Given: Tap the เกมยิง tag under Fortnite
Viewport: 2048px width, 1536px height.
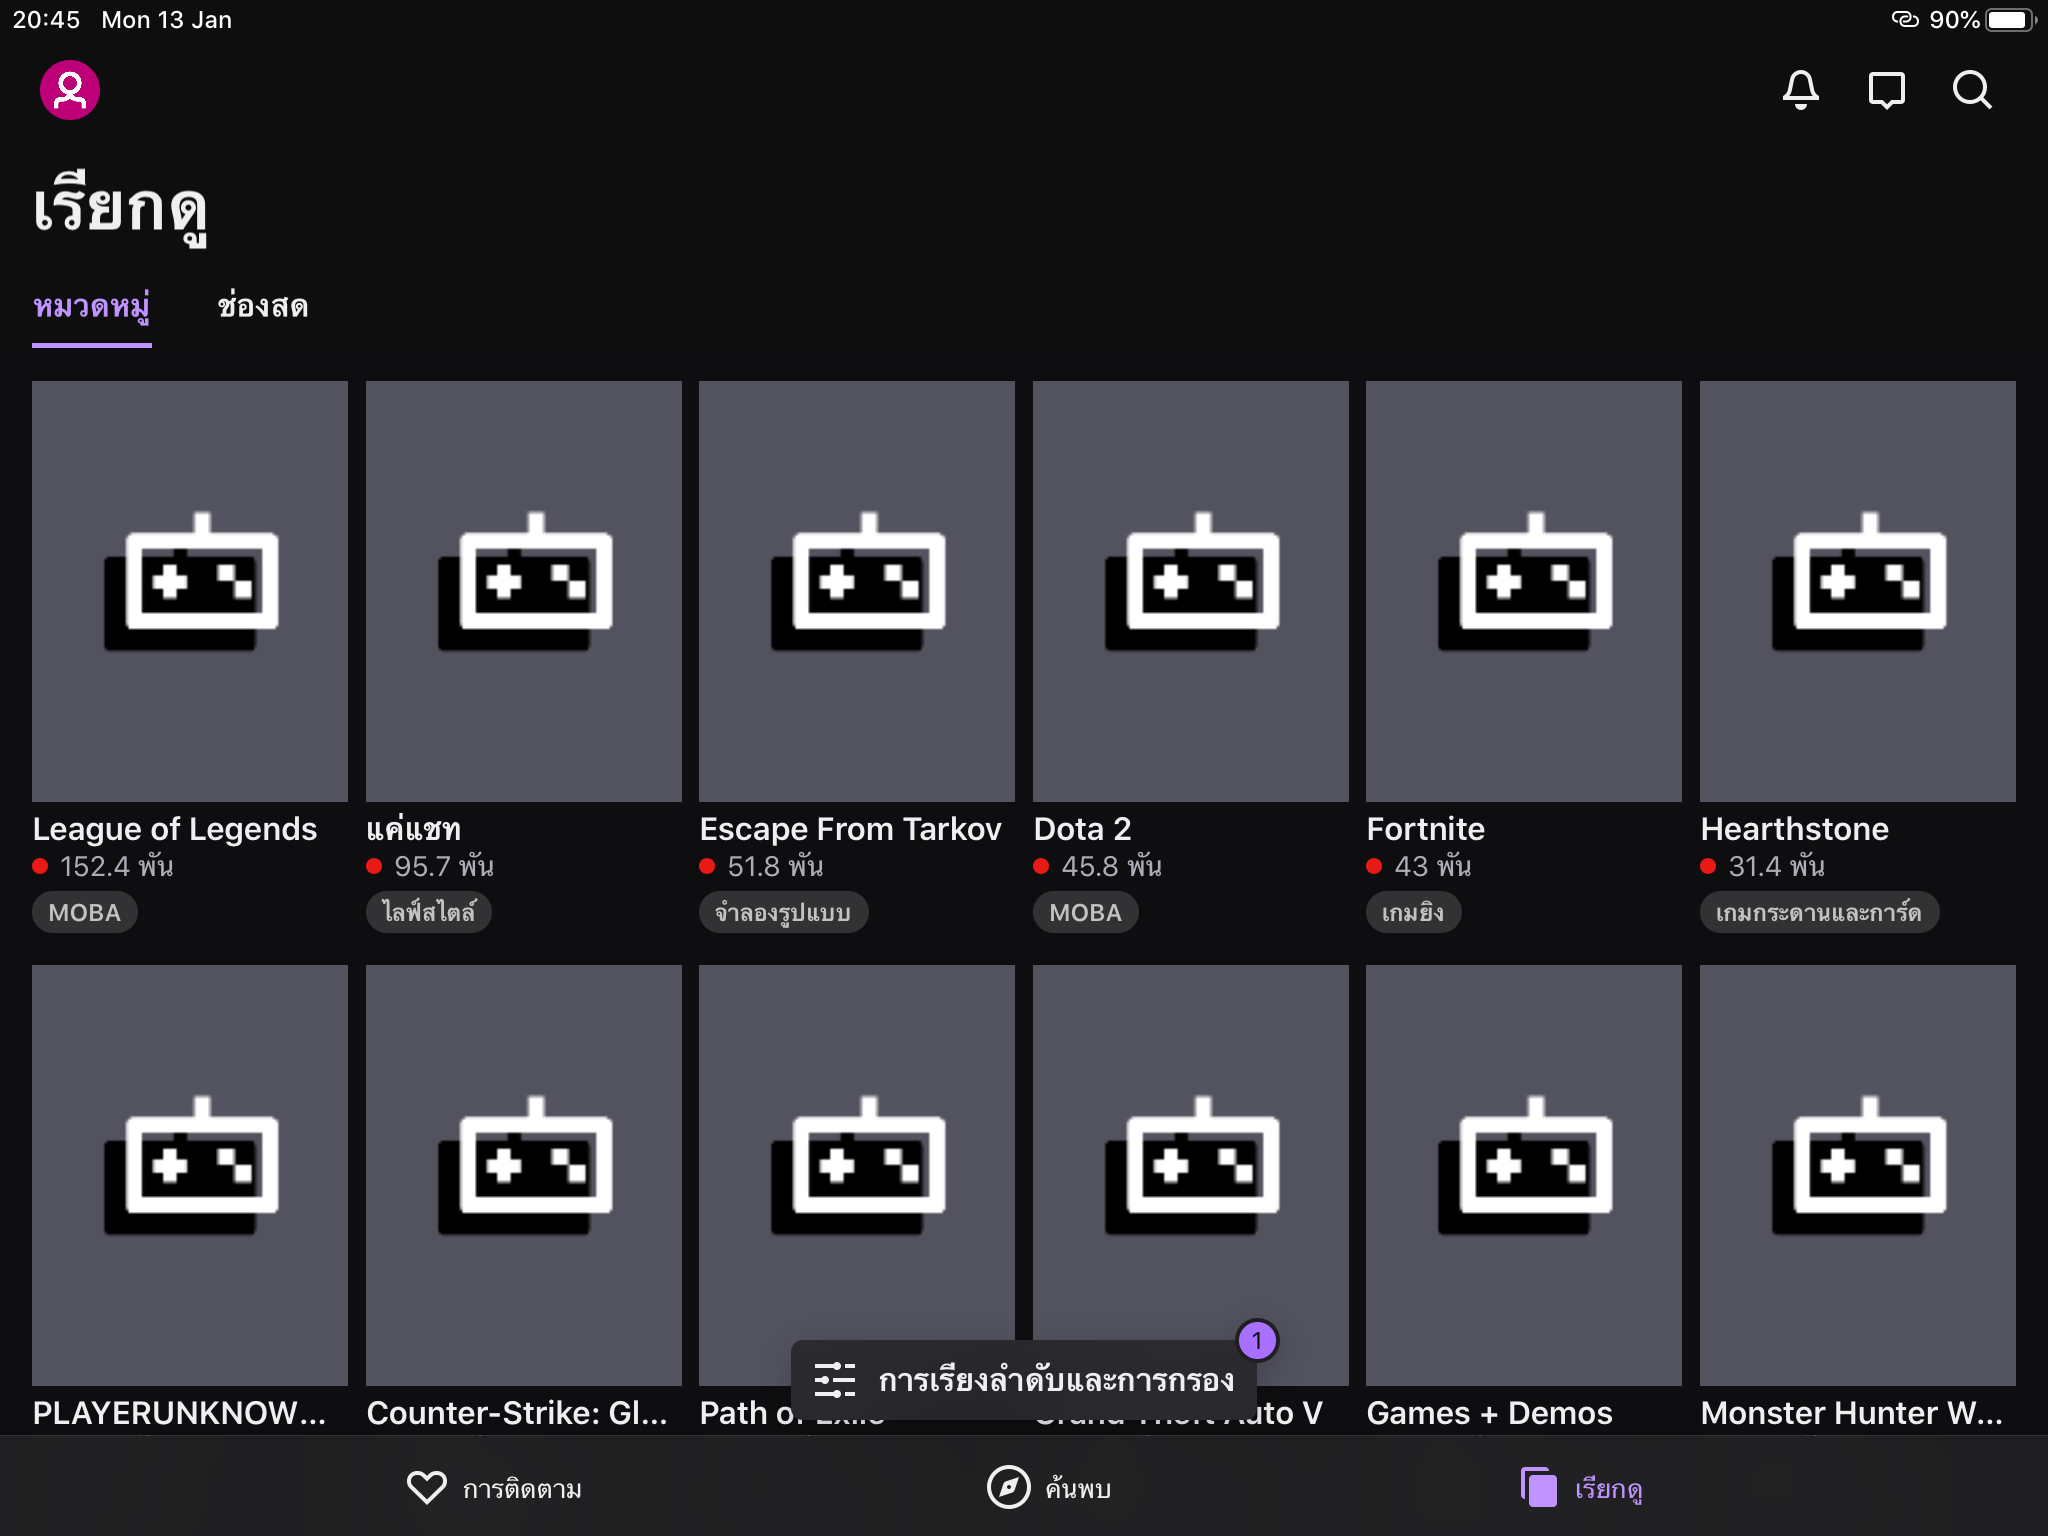Looking at the screenshot, I should (x=1412, y=912).
